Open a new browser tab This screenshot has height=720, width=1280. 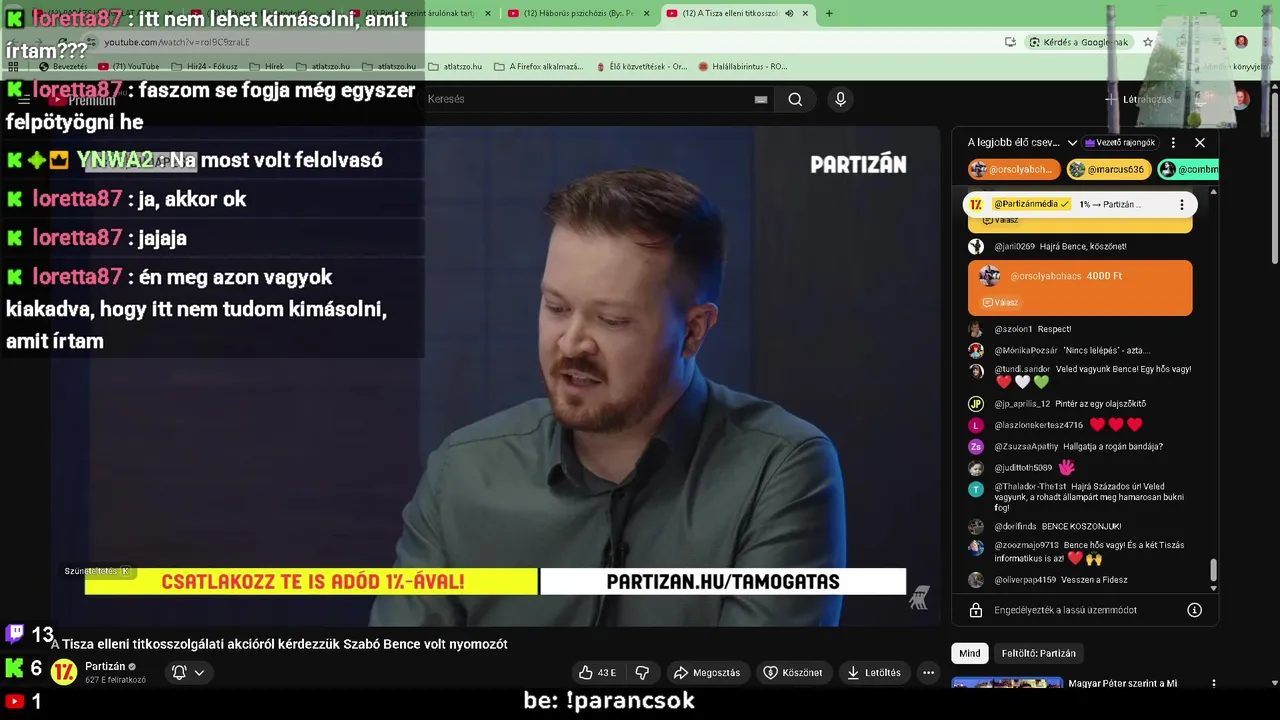(829, 13)
